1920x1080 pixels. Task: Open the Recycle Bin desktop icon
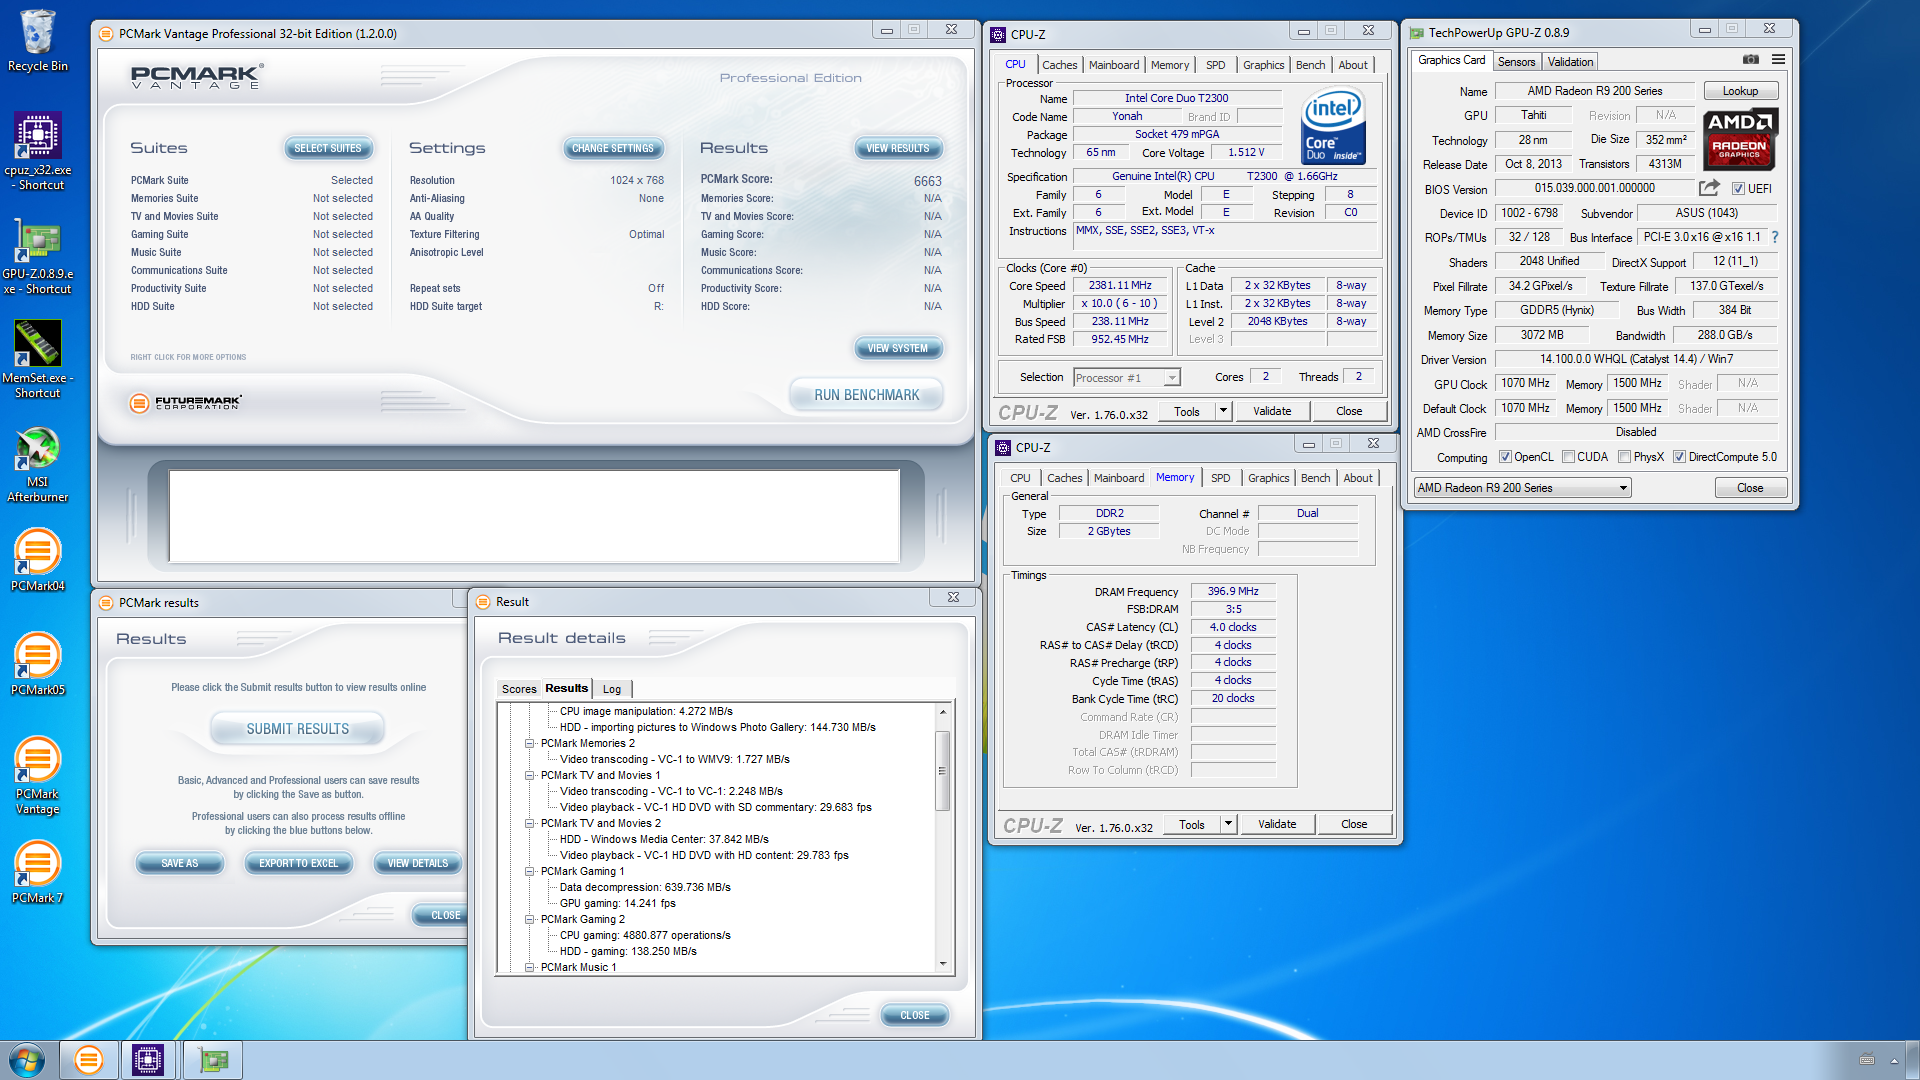38,42
